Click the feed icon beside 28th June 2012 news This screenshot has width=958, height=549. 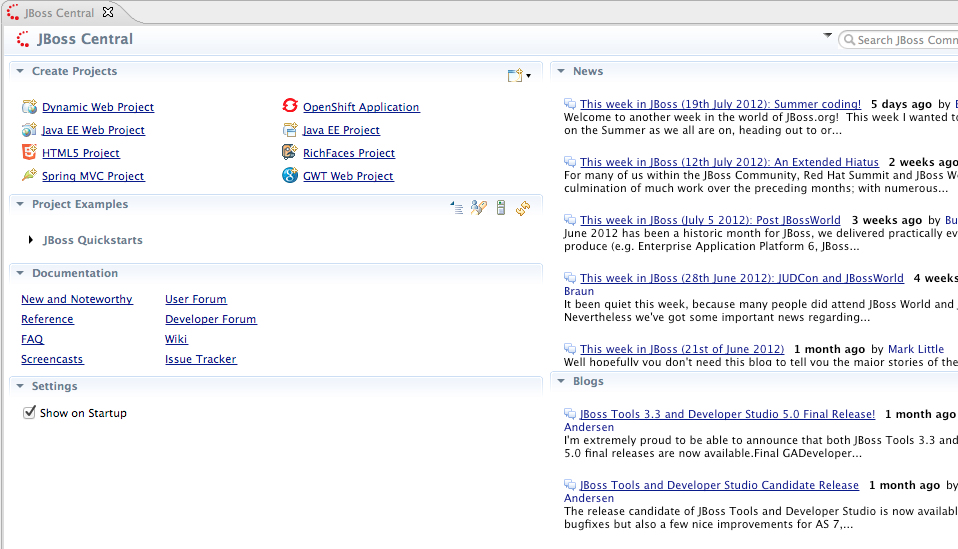(x=570, y=278)
